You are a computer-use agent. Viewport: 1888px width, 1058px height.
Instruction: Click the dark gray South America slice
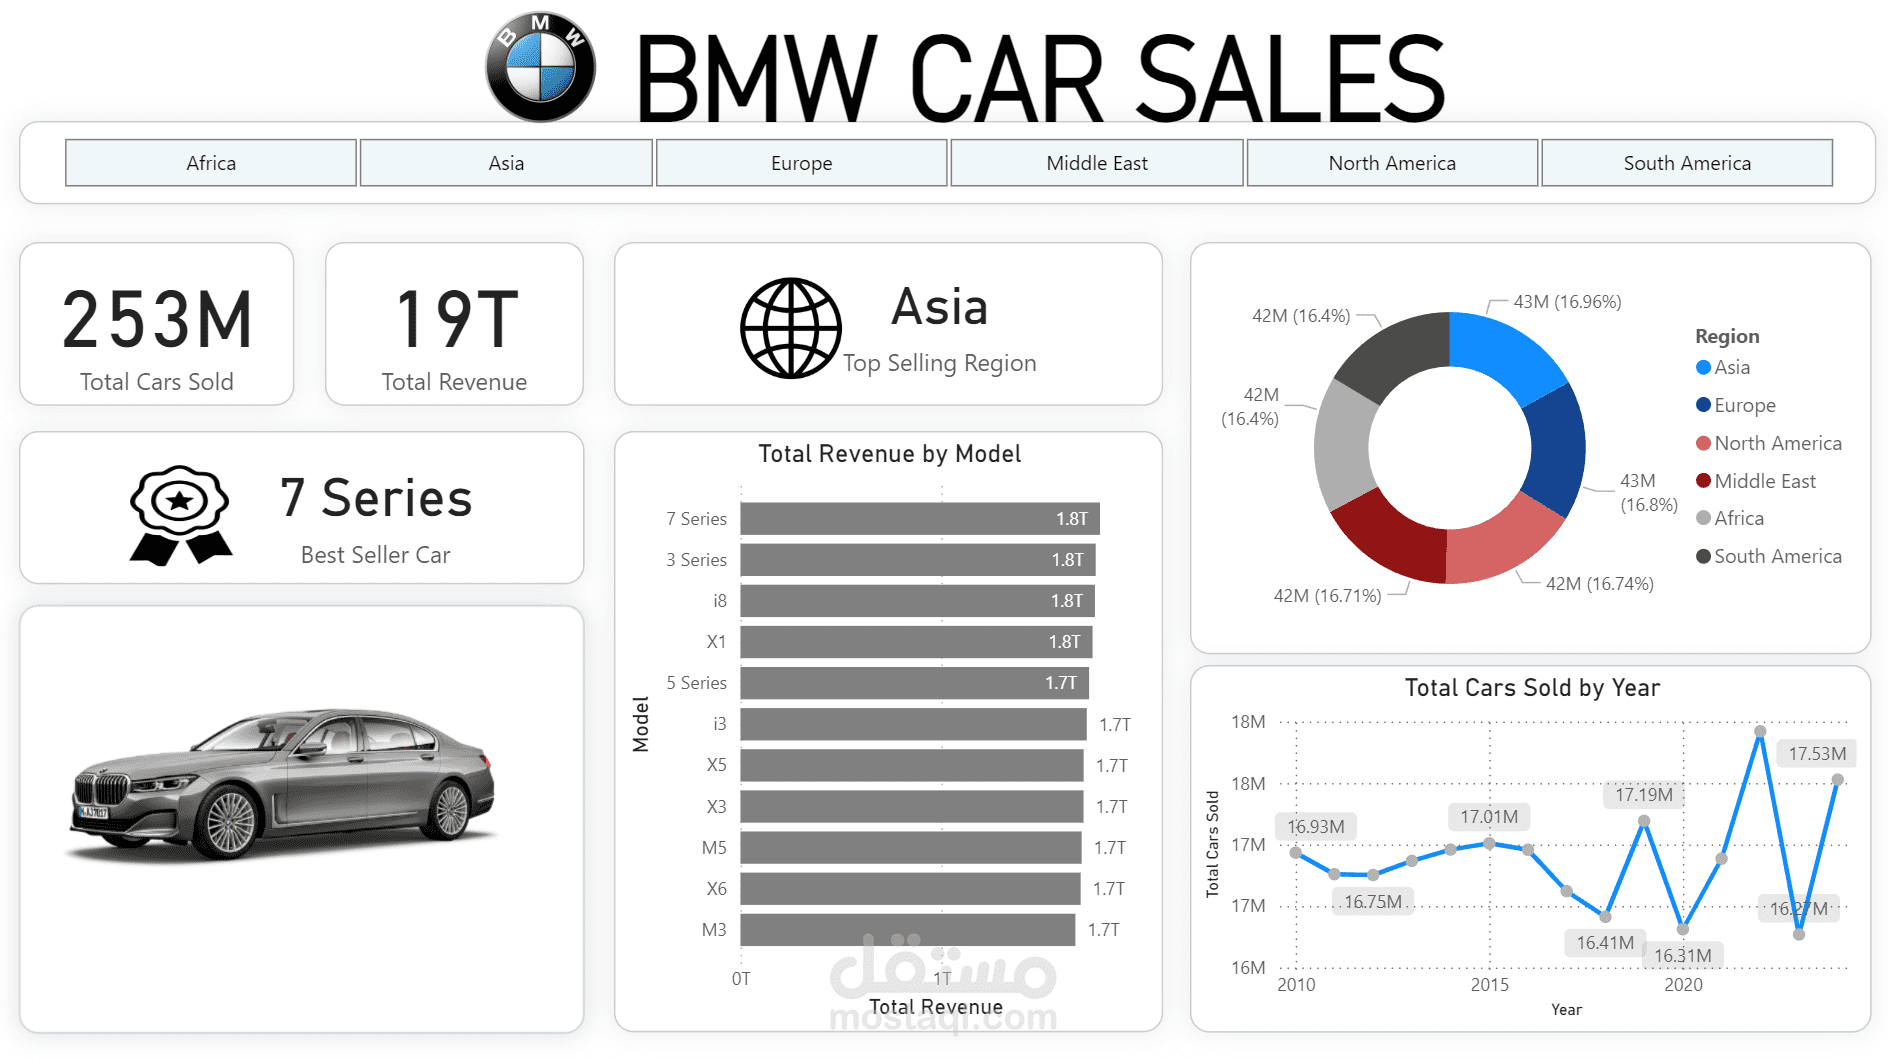point(1397,352)
